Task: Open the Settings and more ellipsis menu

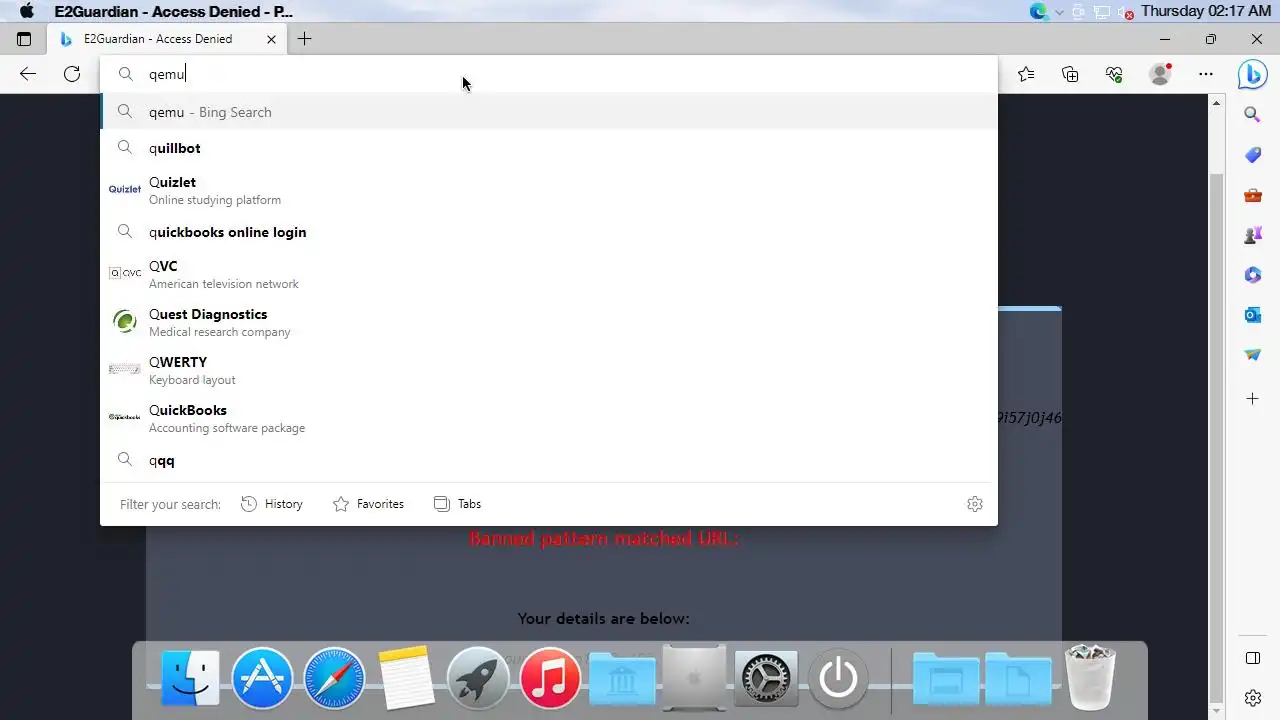Action: (1206, 74)
